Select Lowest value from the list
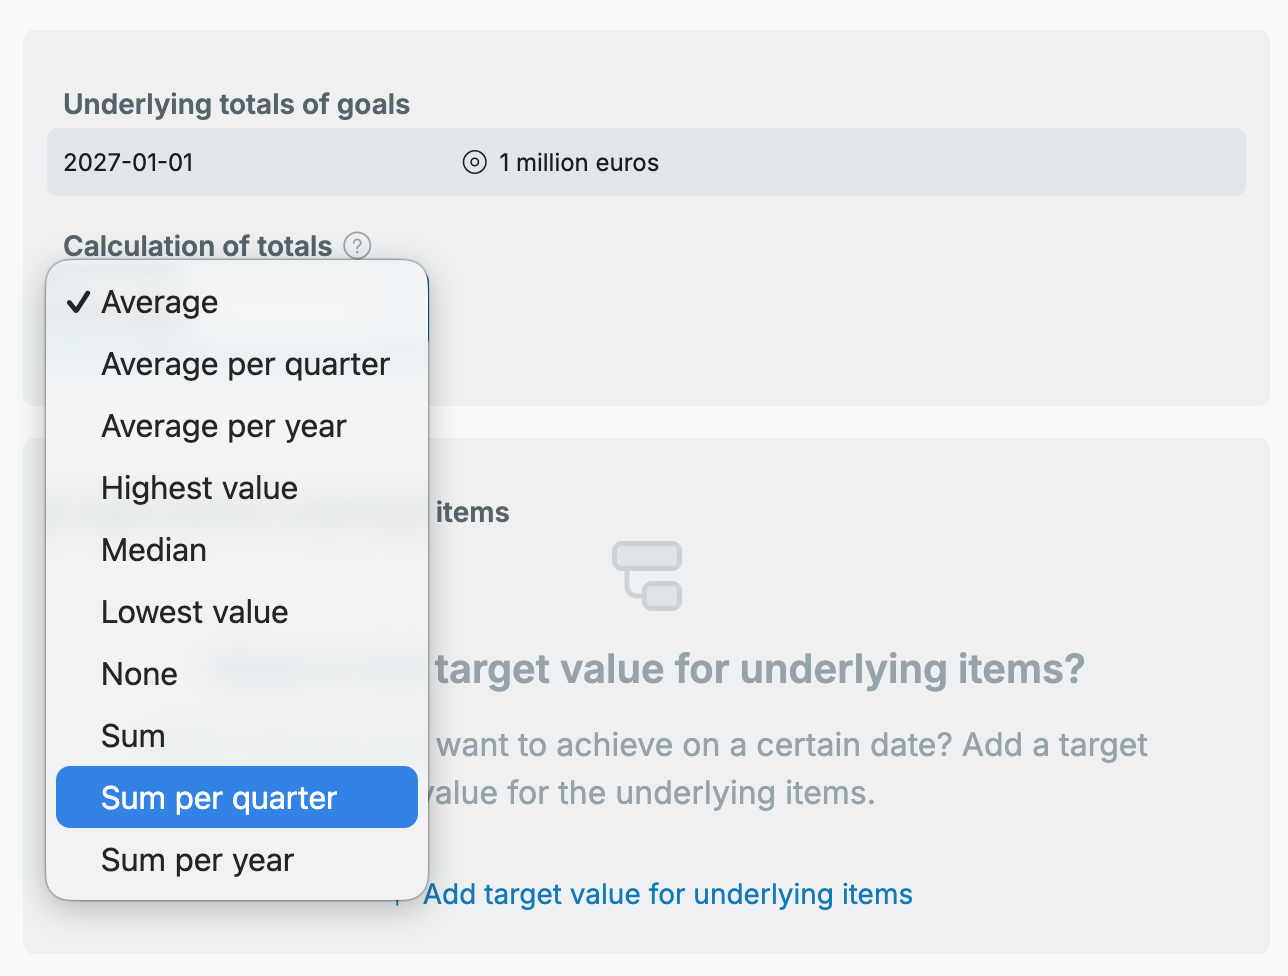This screenshot has width=1288, height=976. click(195, 612)
